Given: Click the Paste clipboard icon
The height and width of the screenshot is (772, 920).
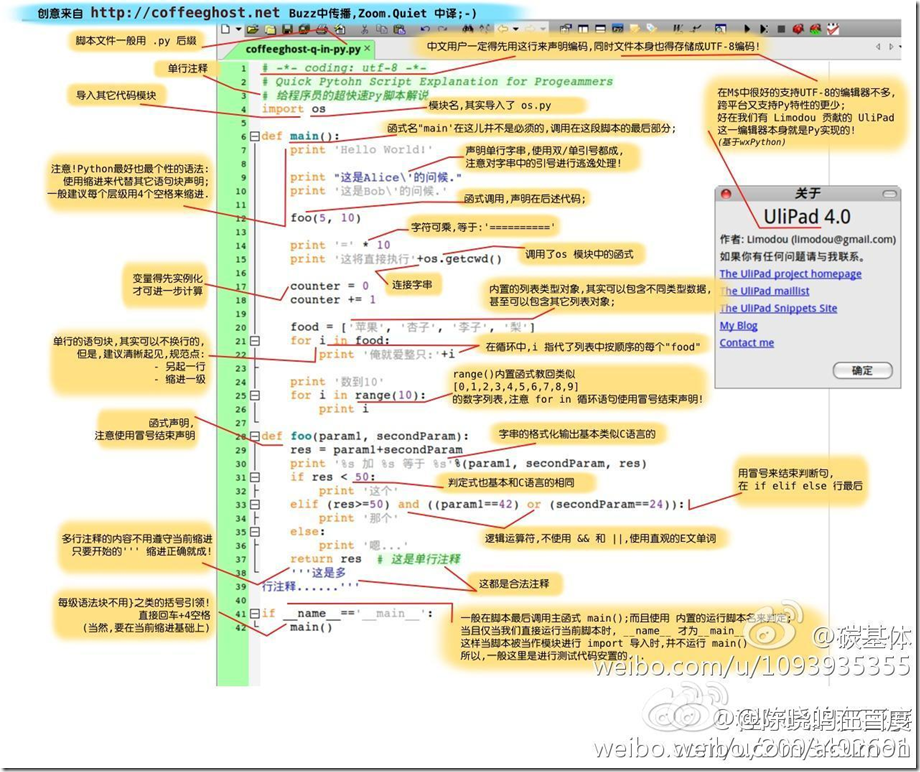Looking at the screenshot, I should 400,29.
